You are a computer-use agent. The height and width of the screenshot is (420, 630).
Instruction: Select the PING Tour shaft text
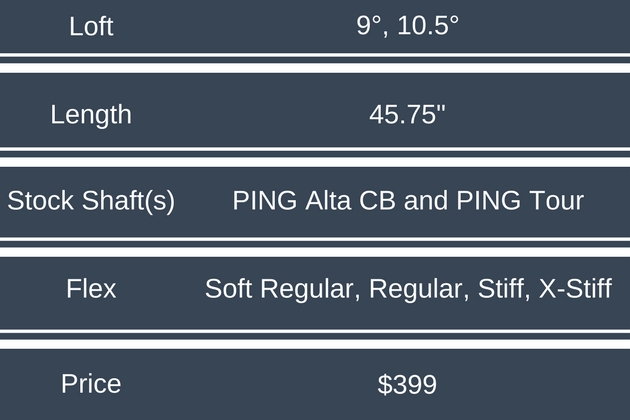pyautogui.click(x=519, y=200)
